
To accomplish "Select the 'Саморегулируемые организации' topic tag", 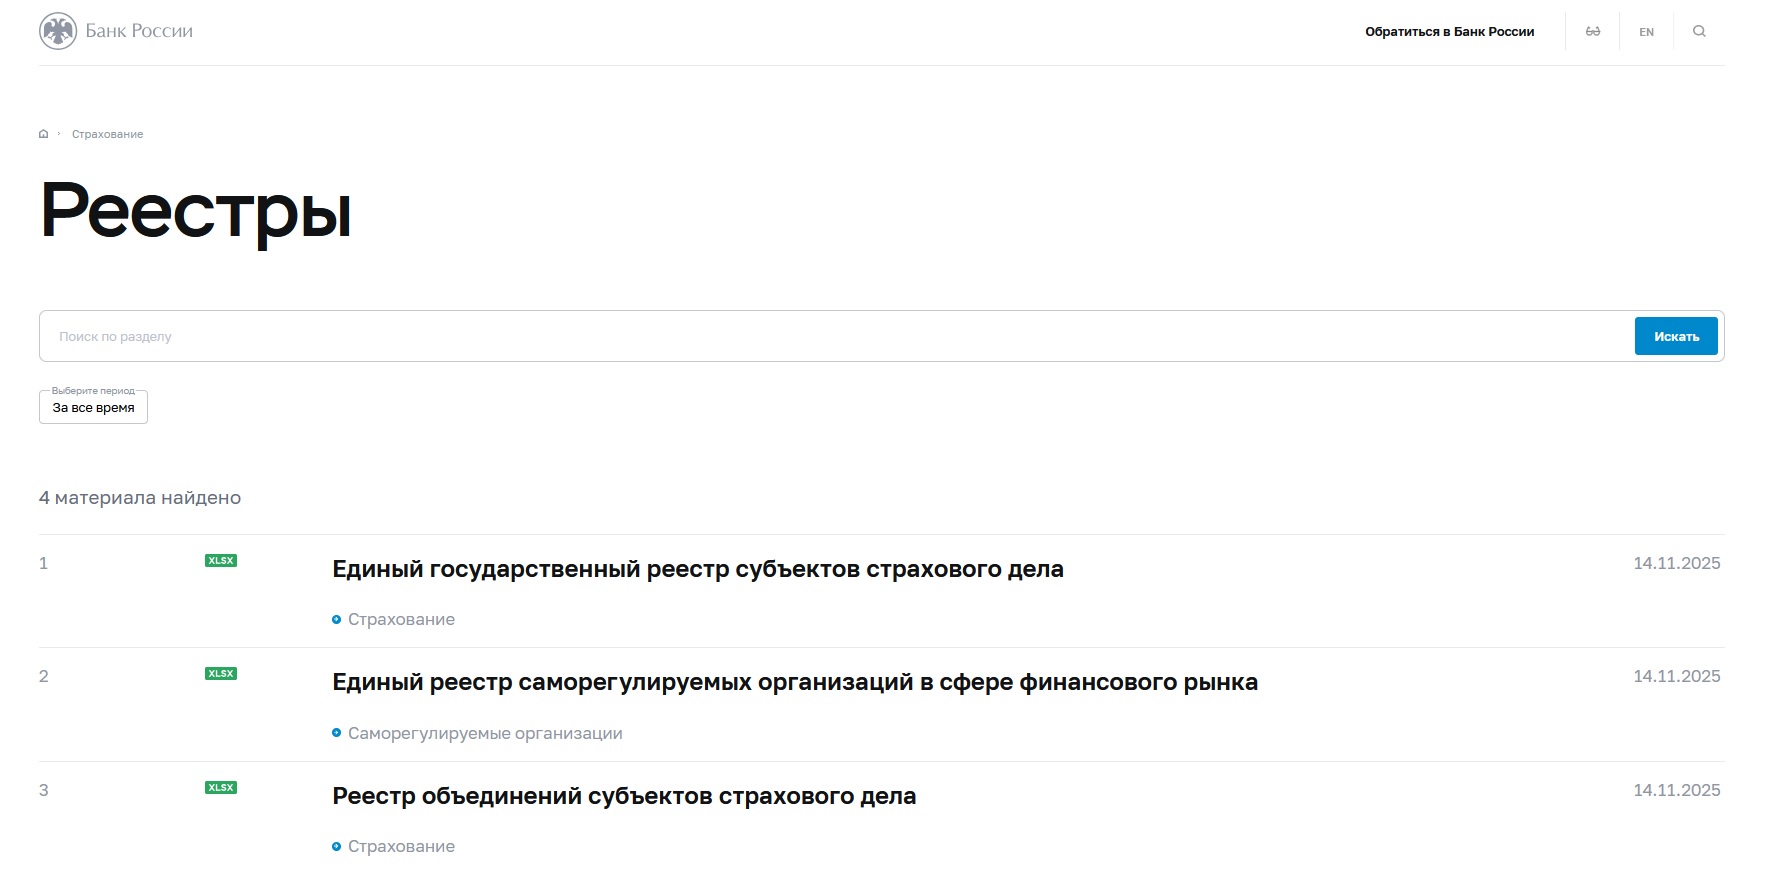I will (485, 732).
